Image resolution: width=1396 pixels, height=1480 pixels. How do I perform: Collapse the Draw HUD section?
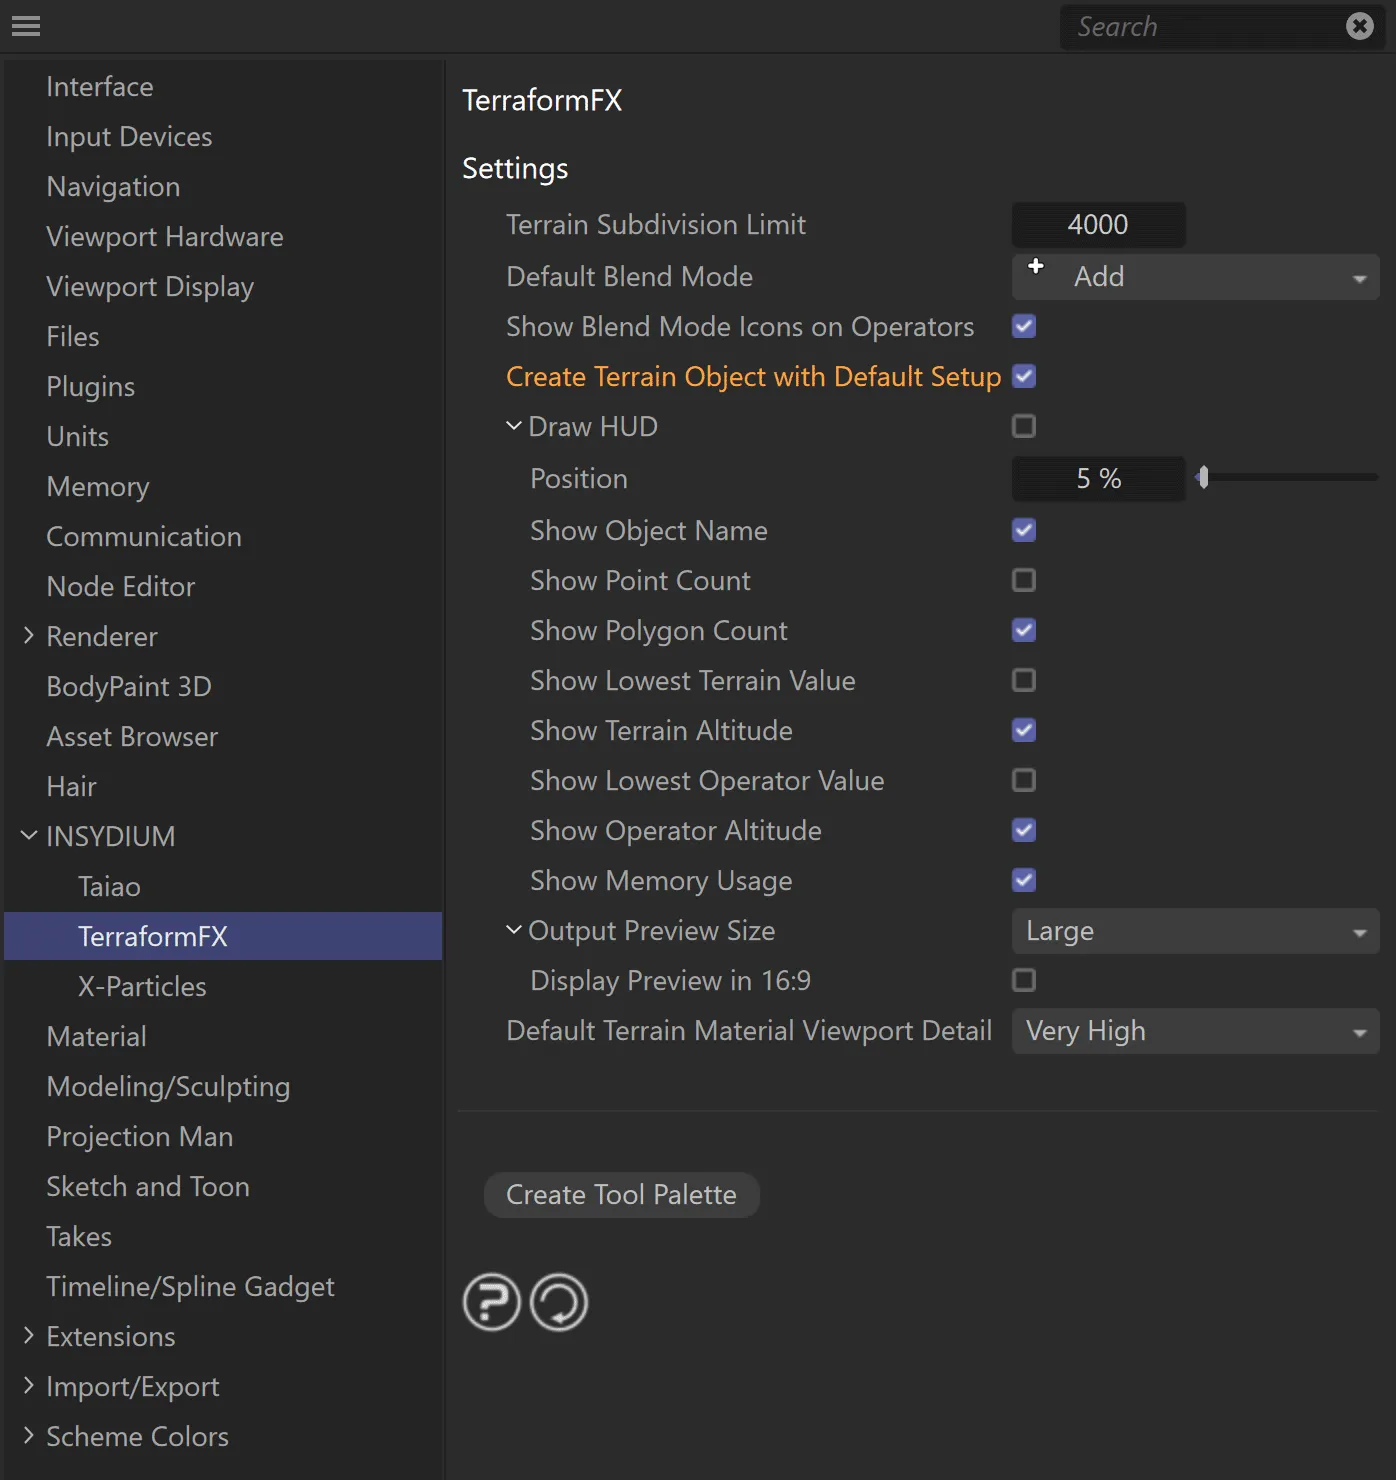(x=514, y=425)
